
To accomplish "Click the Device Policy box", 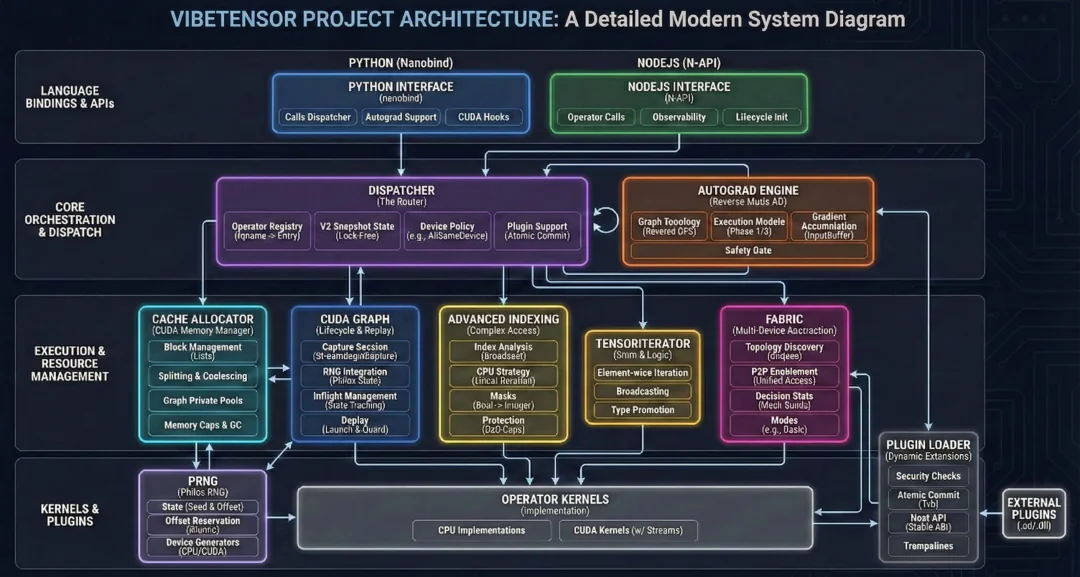I will pos(449,231).
